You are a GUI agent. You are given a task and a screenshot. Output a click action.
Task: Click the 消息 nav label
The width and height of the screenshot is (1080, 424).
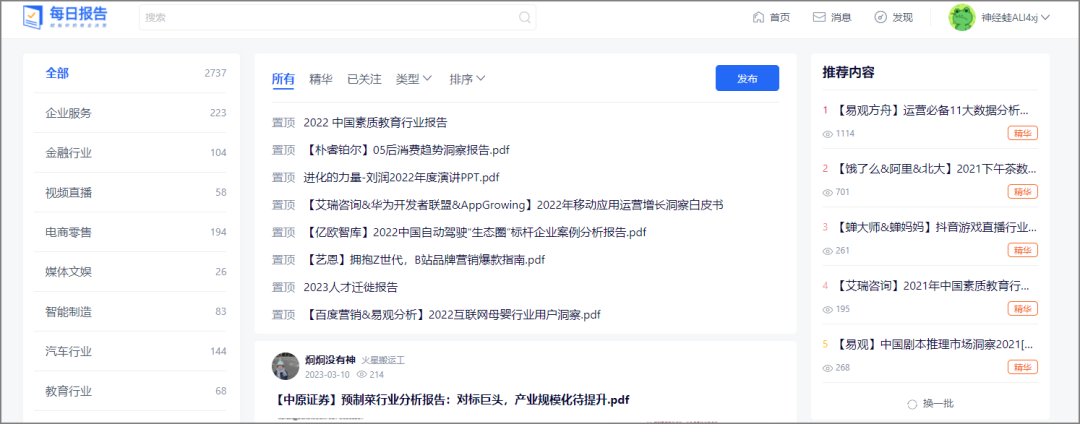point(841,17)
